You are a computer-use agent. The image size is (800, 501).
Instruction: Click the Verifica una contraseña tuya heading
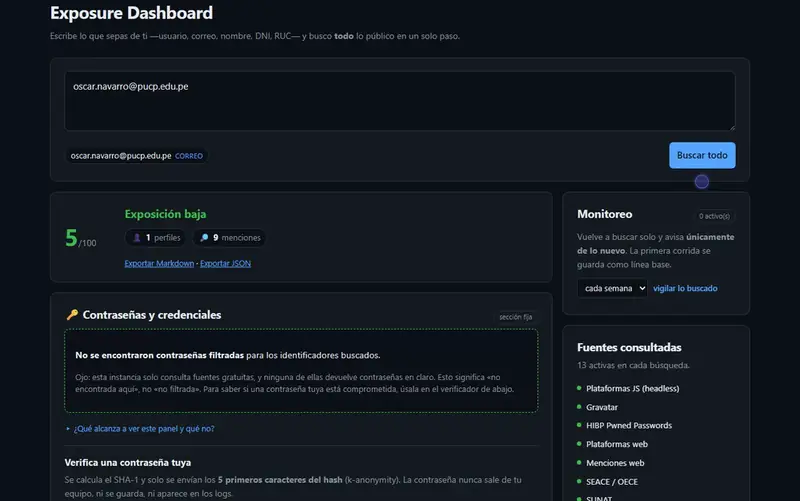[x=128, y=462]
